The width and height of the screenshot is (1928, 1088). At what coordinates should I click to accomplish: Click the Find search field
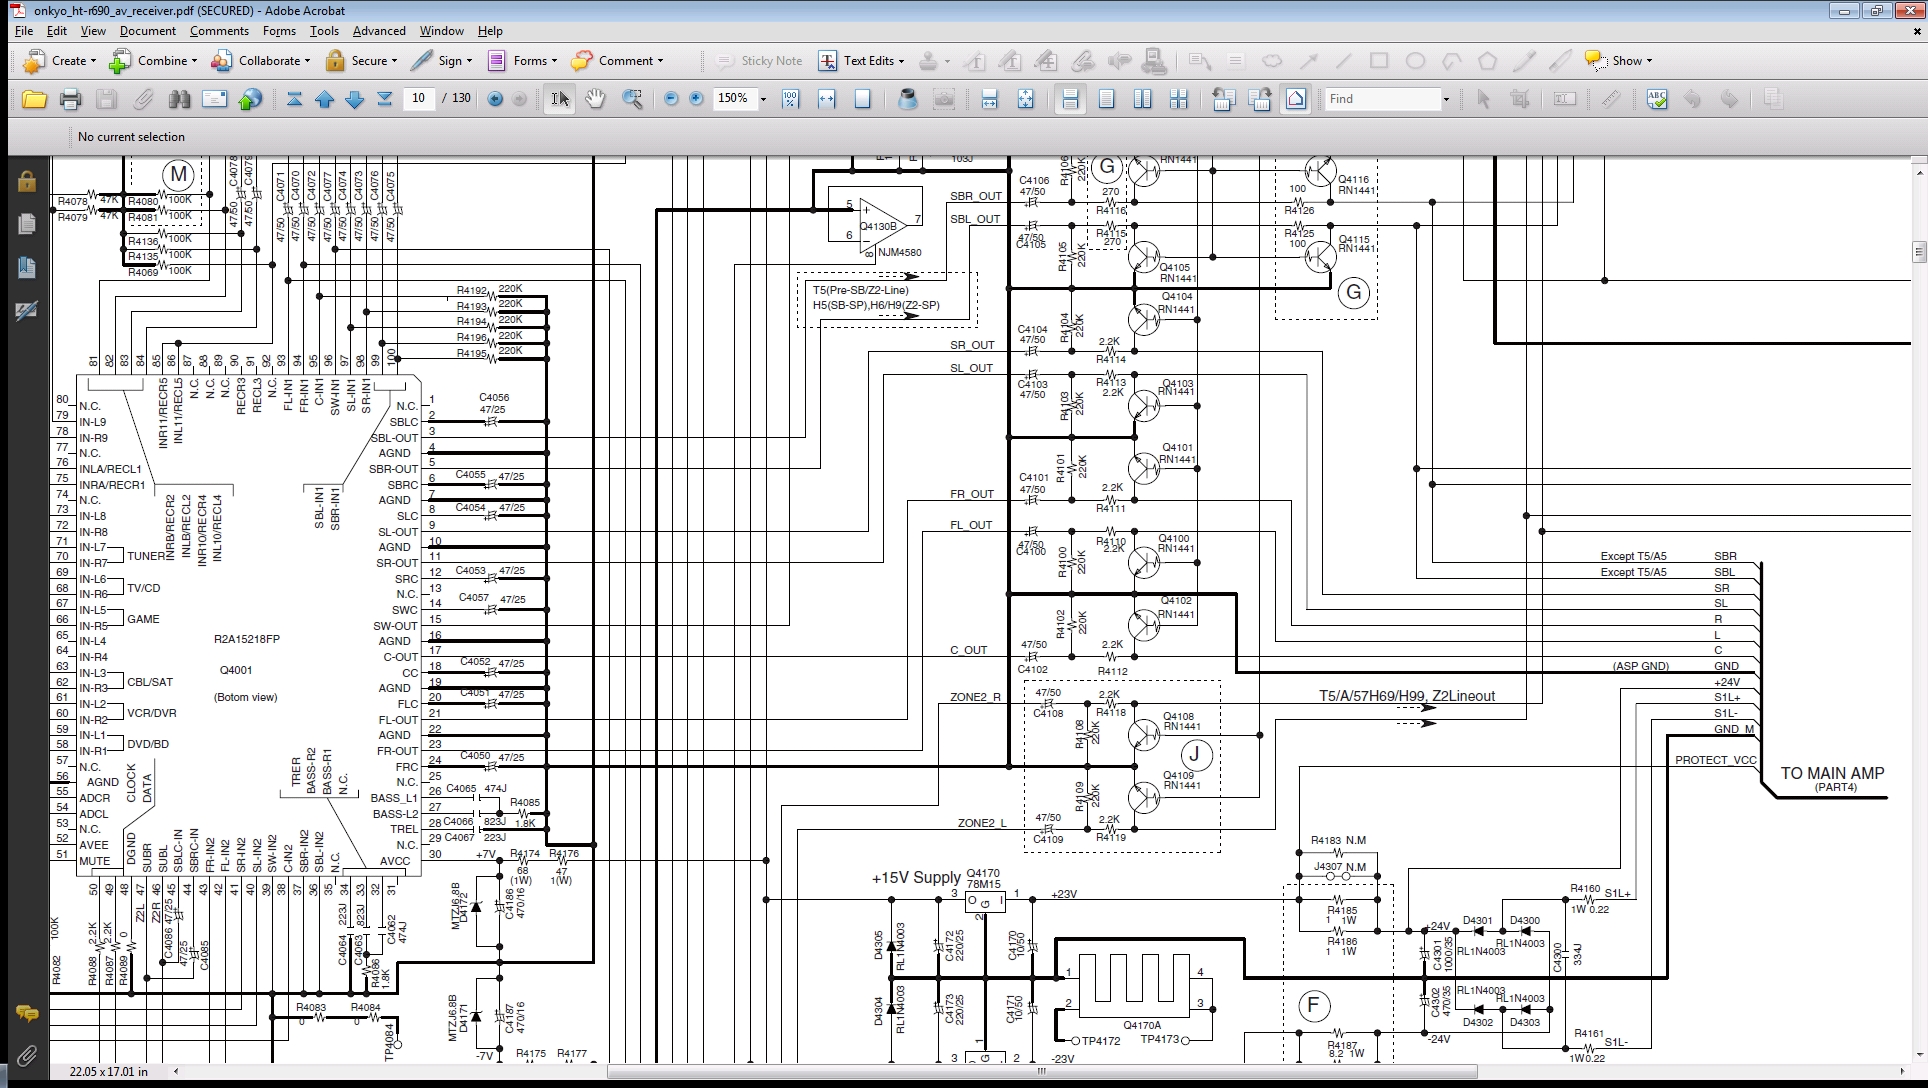pos(1382,99)
